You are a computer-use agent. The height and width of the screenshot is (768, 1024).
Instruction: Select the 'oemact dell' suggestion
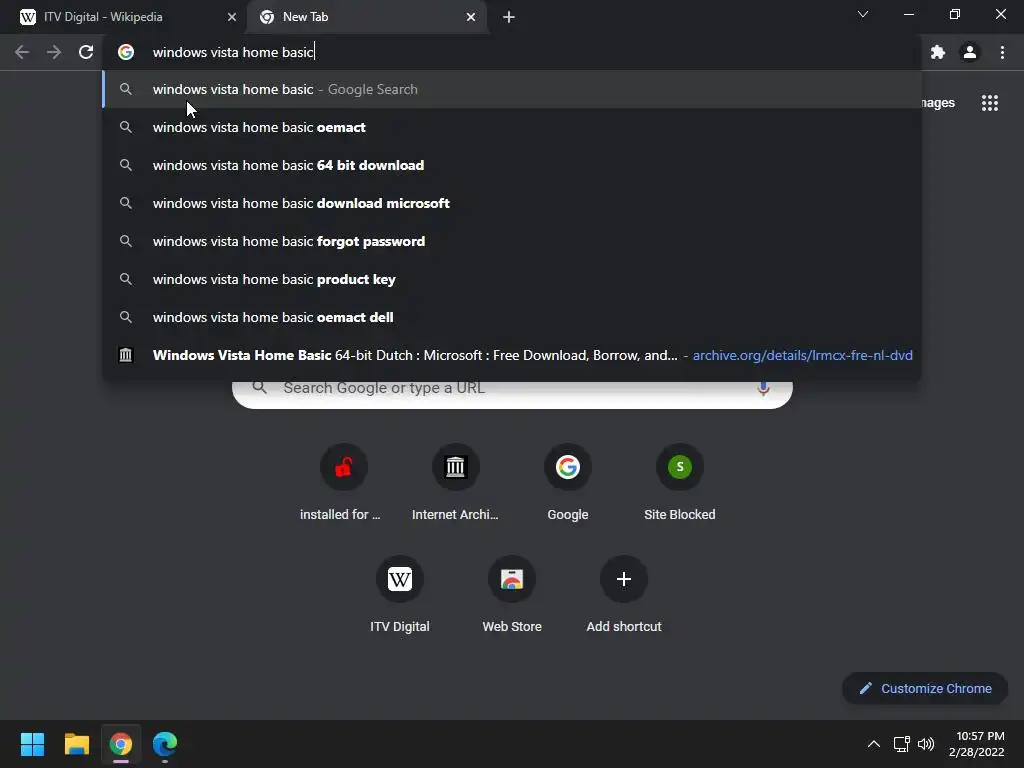click(x=512, y=317)
